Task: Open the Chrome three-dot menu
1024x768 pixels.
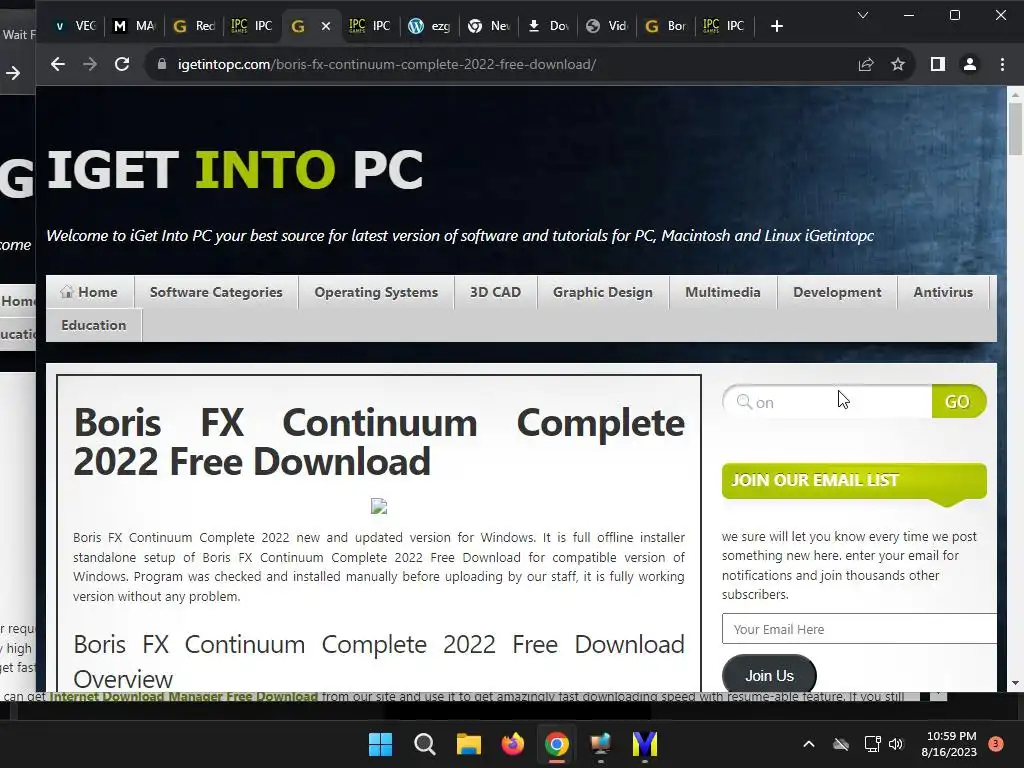Action: coord(1002,64)
